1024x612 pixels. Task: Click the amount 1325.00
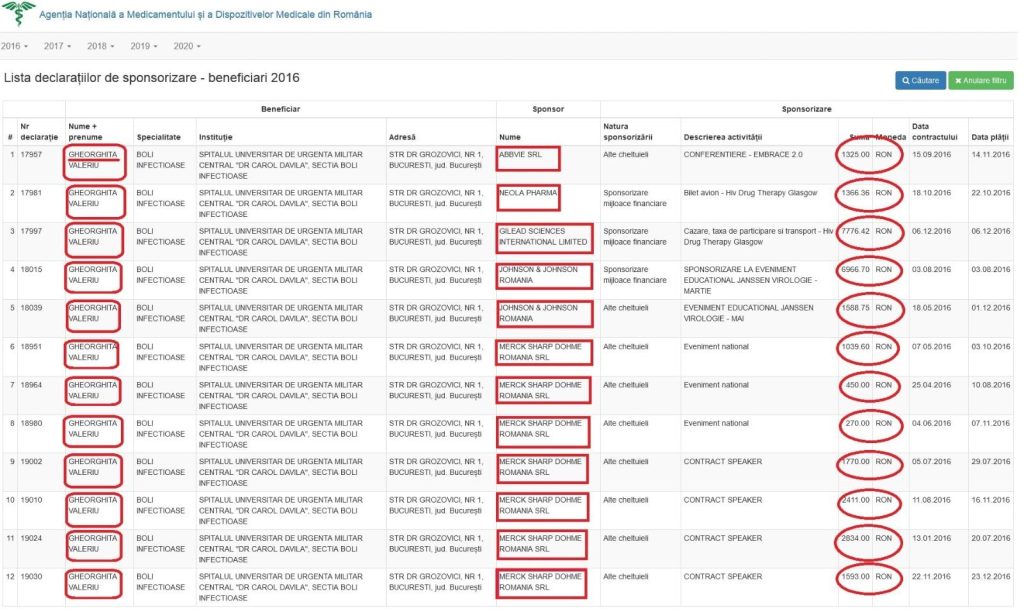click(x=856, y=155)
